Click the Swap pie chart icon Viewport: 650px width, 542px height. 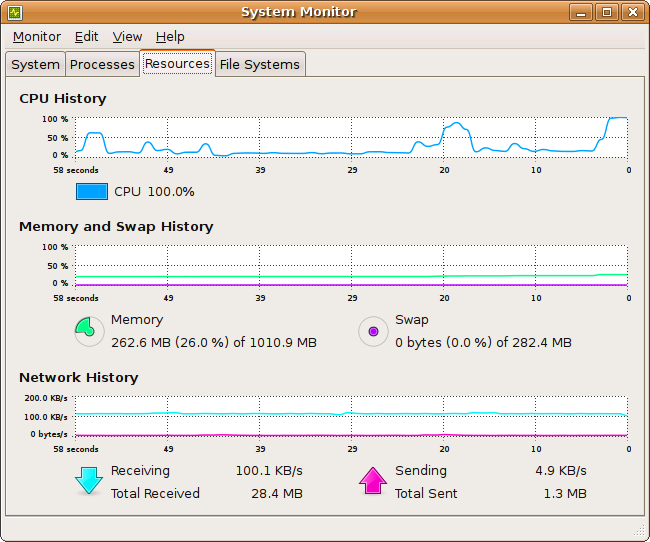[373, 331]
